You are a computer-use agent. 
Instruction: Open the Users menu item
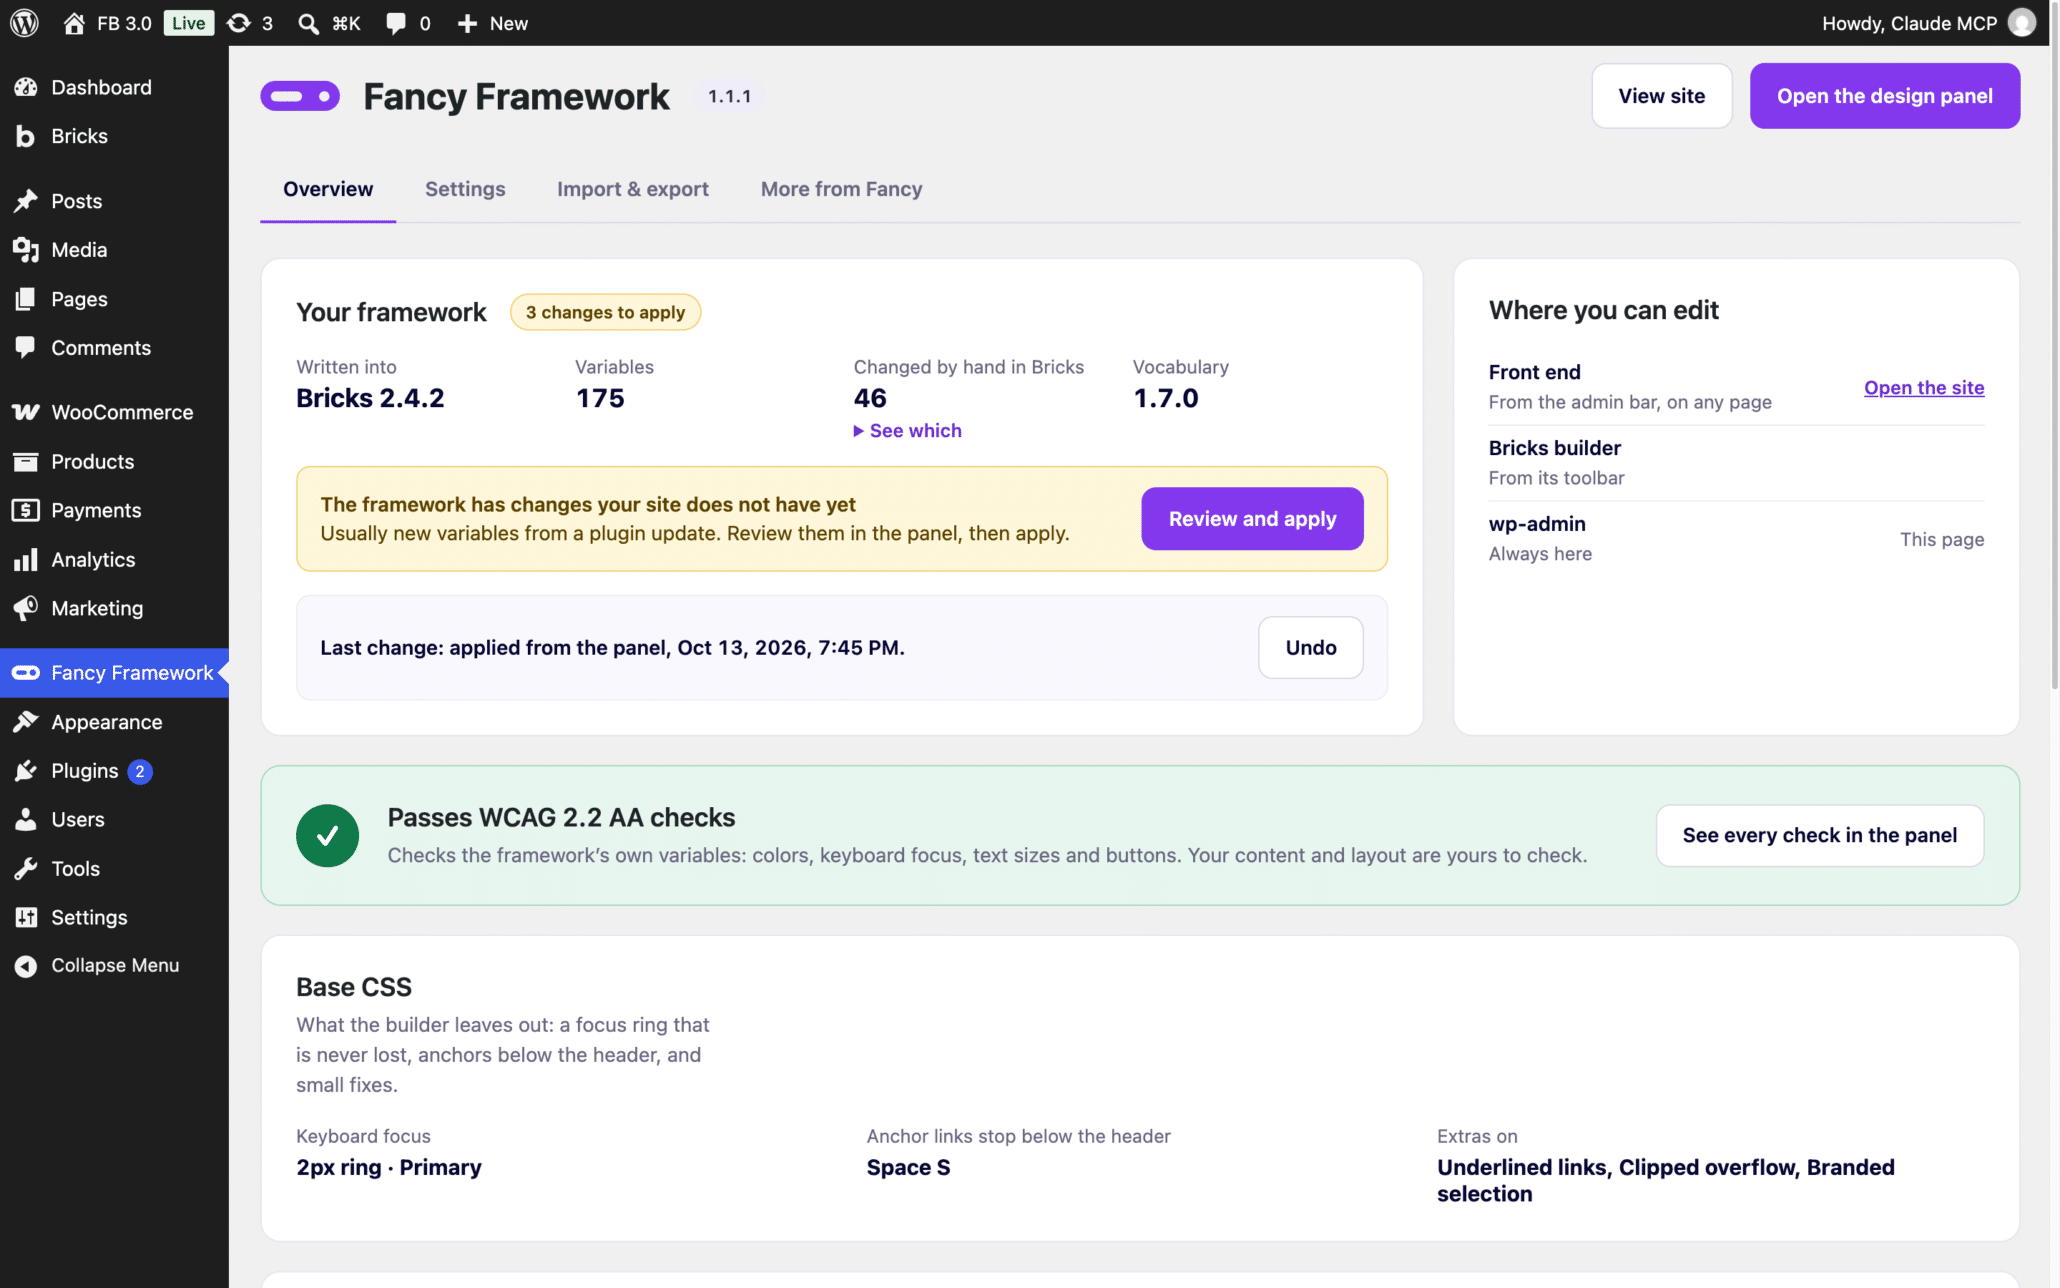pyautogui.click(x=114, y=819)
